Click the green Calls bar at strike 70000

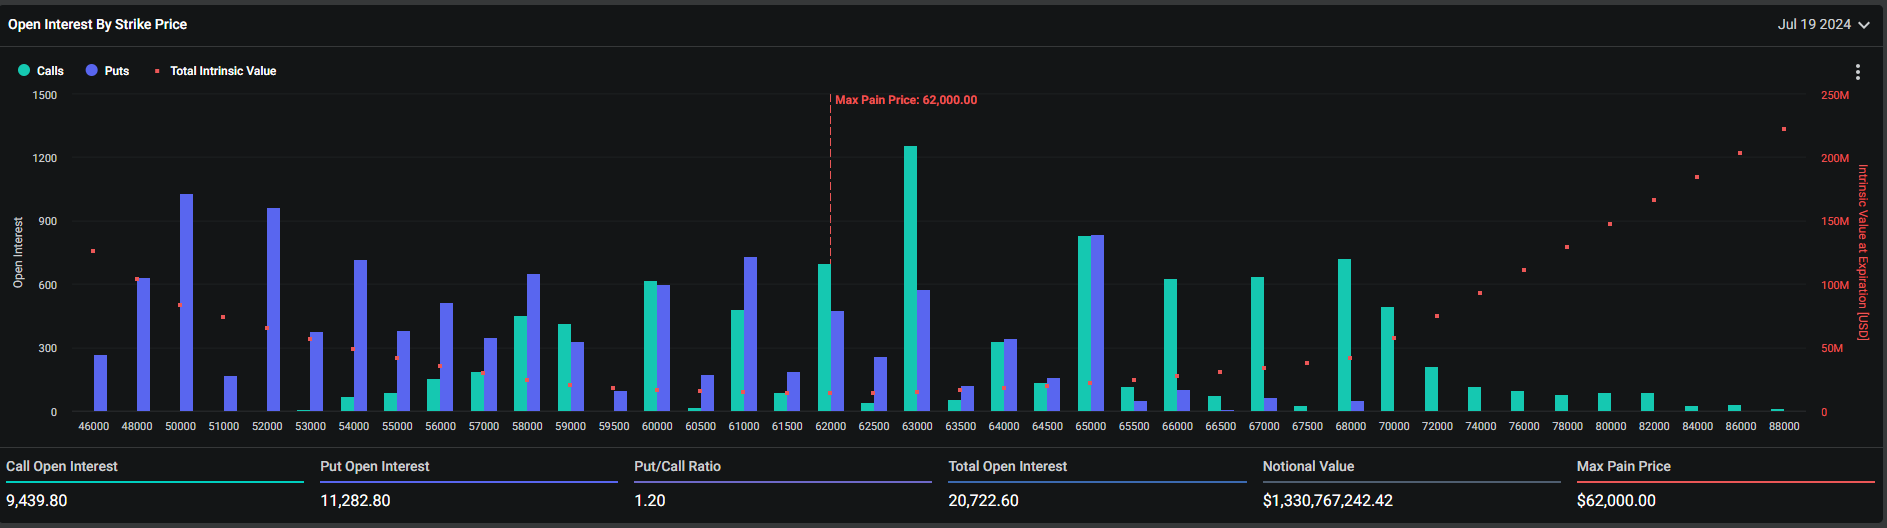(x=1387, y=359)
